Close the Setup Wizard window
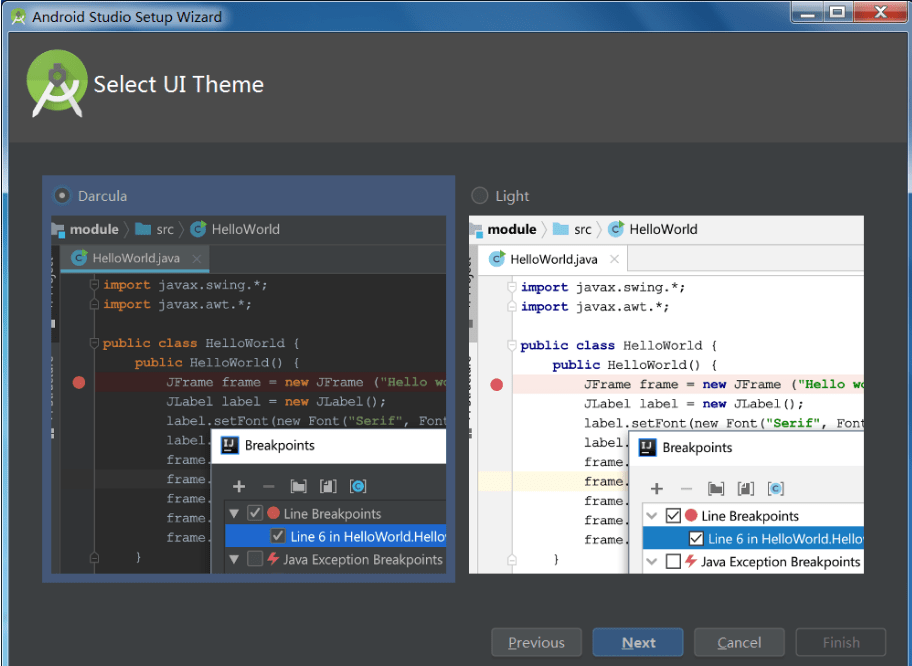The image size is (912, 666). (x=880, y=13)
